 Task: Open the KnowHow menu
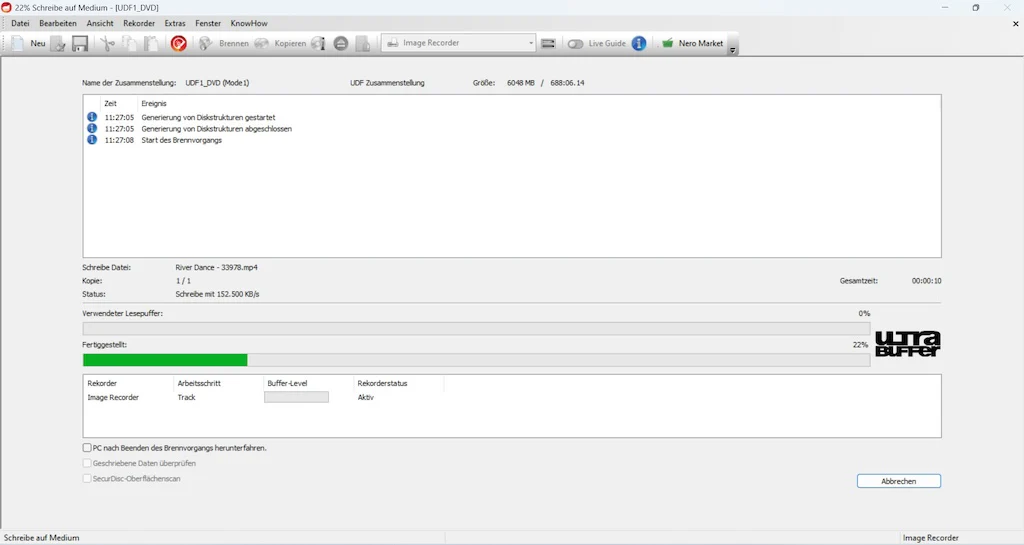(249, 23)
